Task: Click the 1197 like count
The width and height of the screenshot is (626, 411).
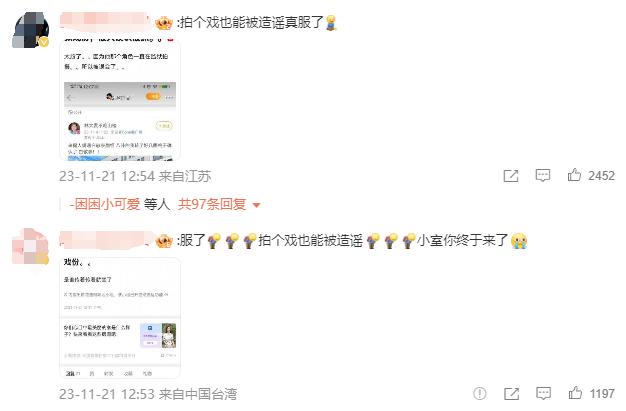Action: click(x=602, y=394)
